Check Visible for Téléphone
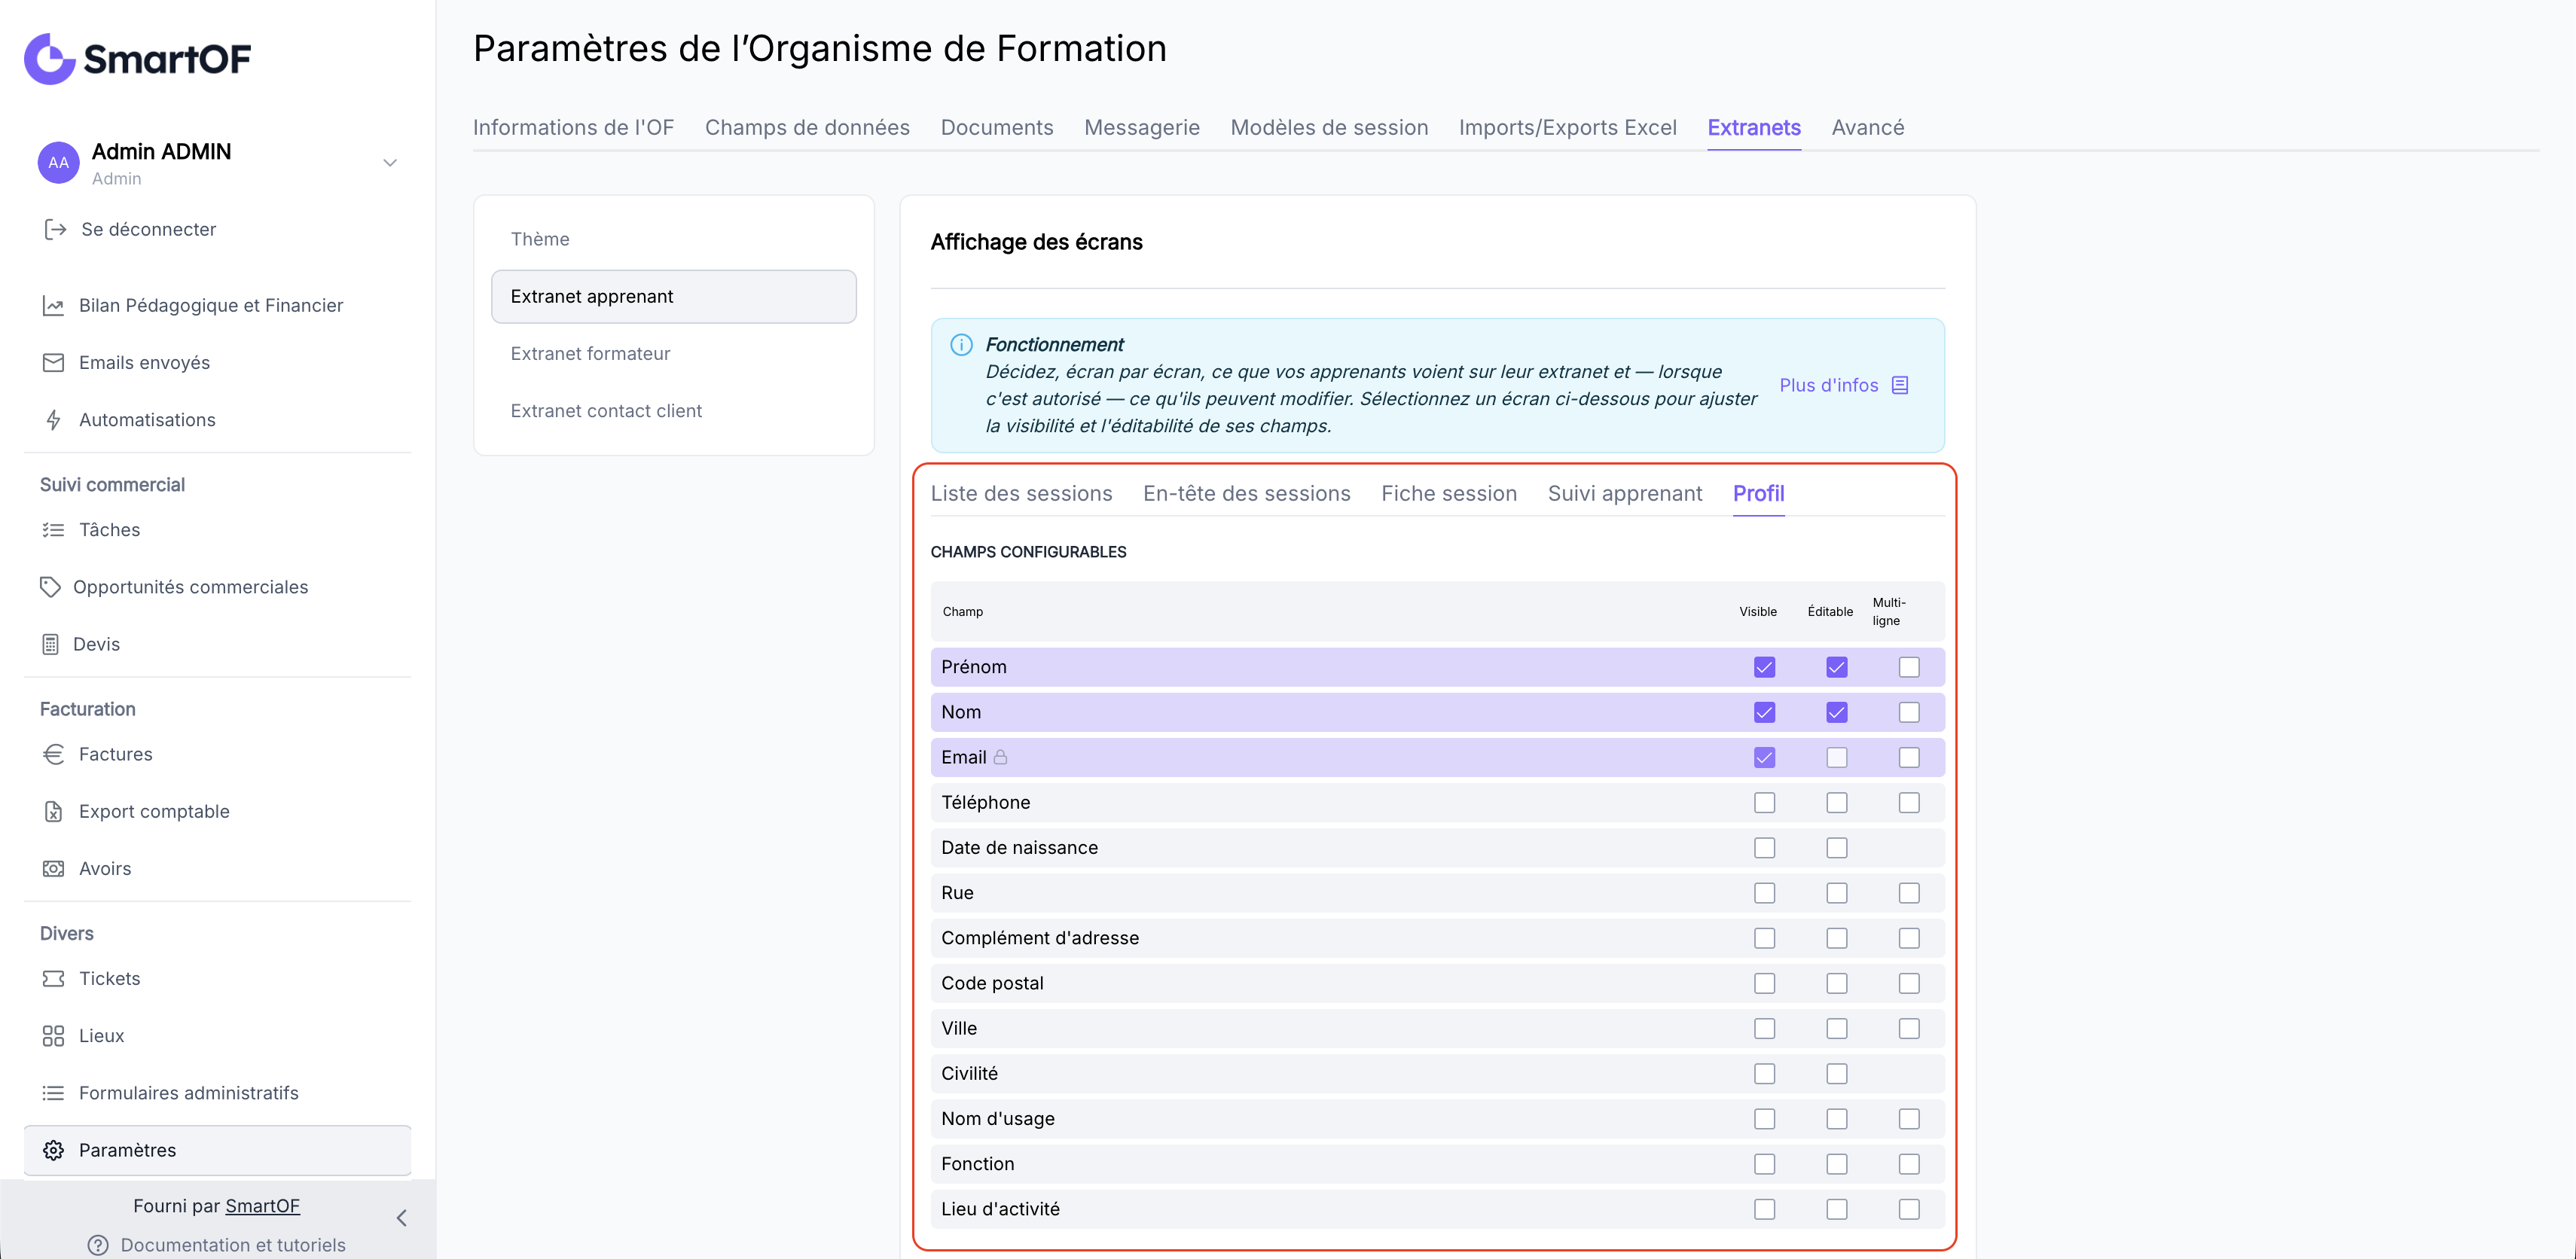Viewport: 2576px width, 1259px height. pos(1764,802)
